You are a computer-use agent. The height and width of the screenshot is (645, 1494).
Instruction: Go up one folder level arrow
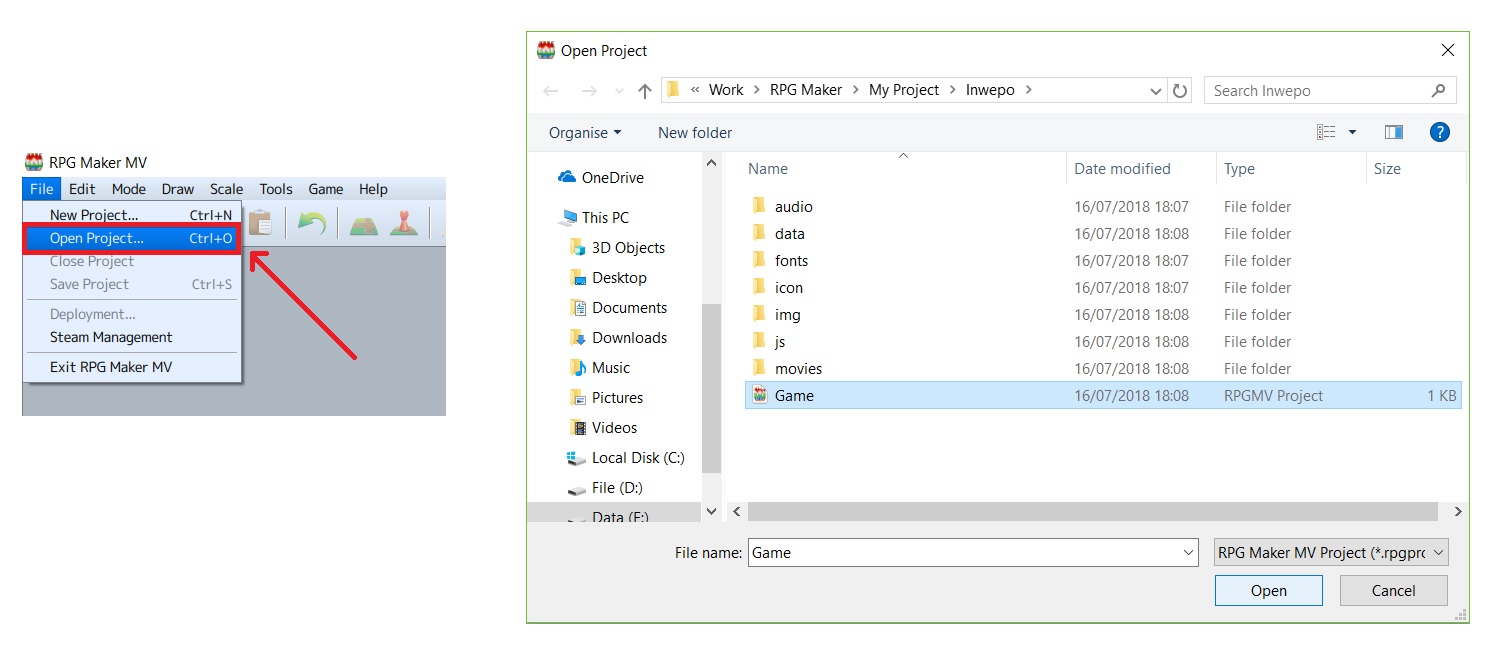click(645, 91)
